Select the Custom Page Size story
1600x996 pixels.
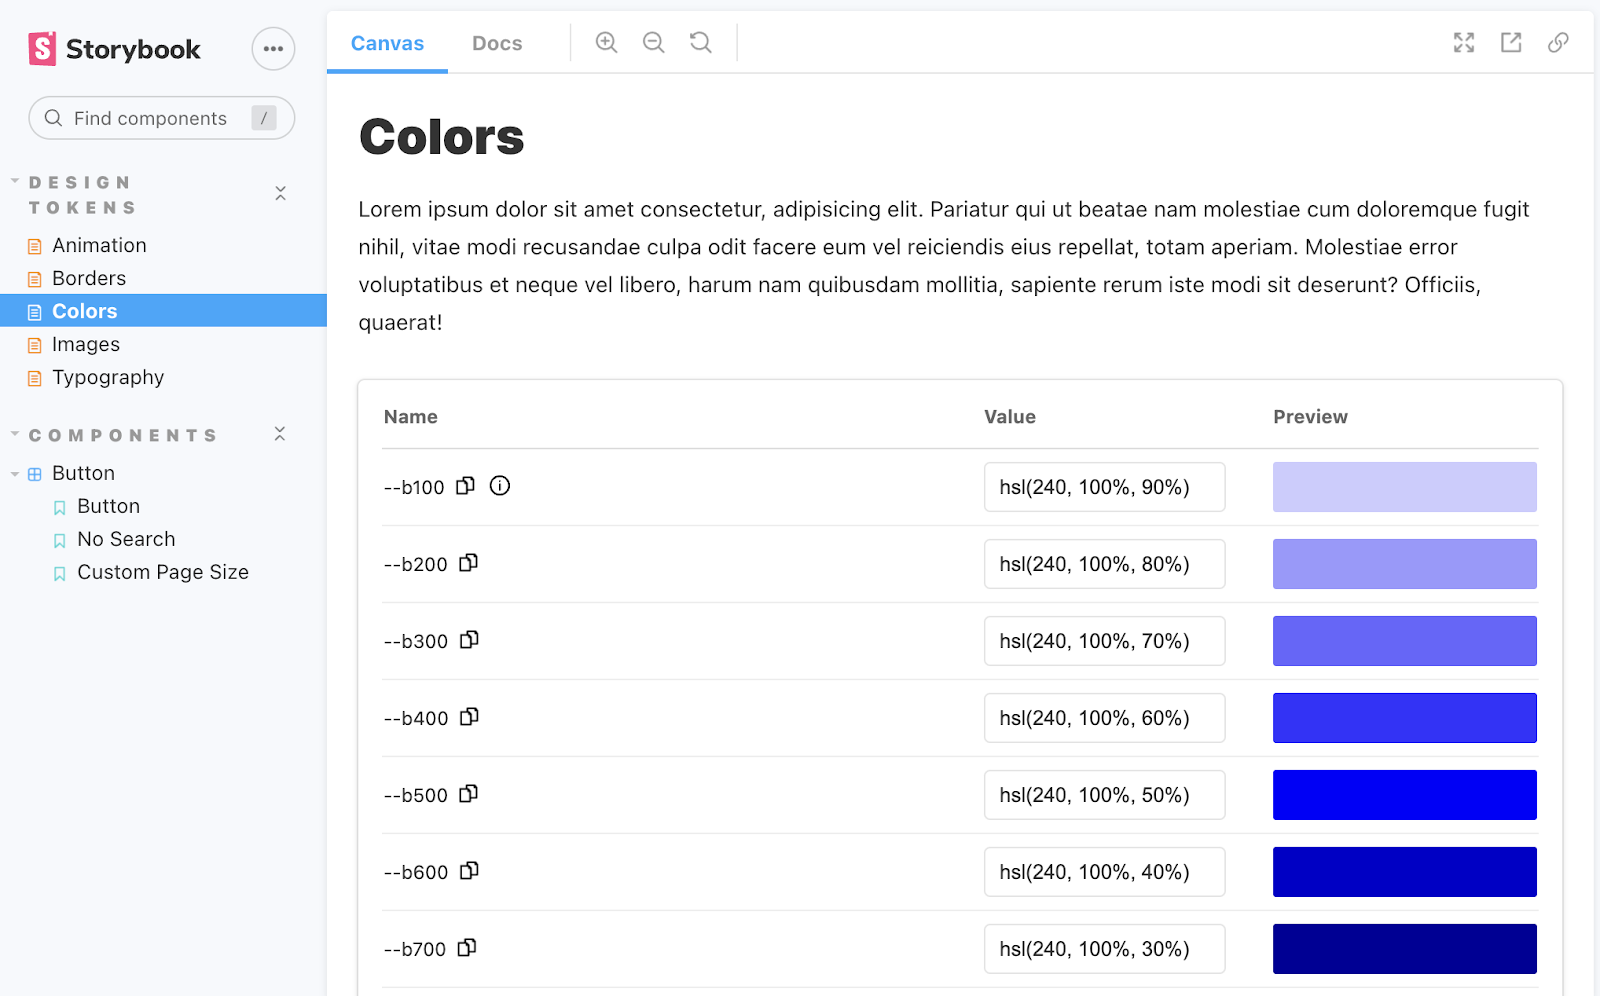point(163,572)
